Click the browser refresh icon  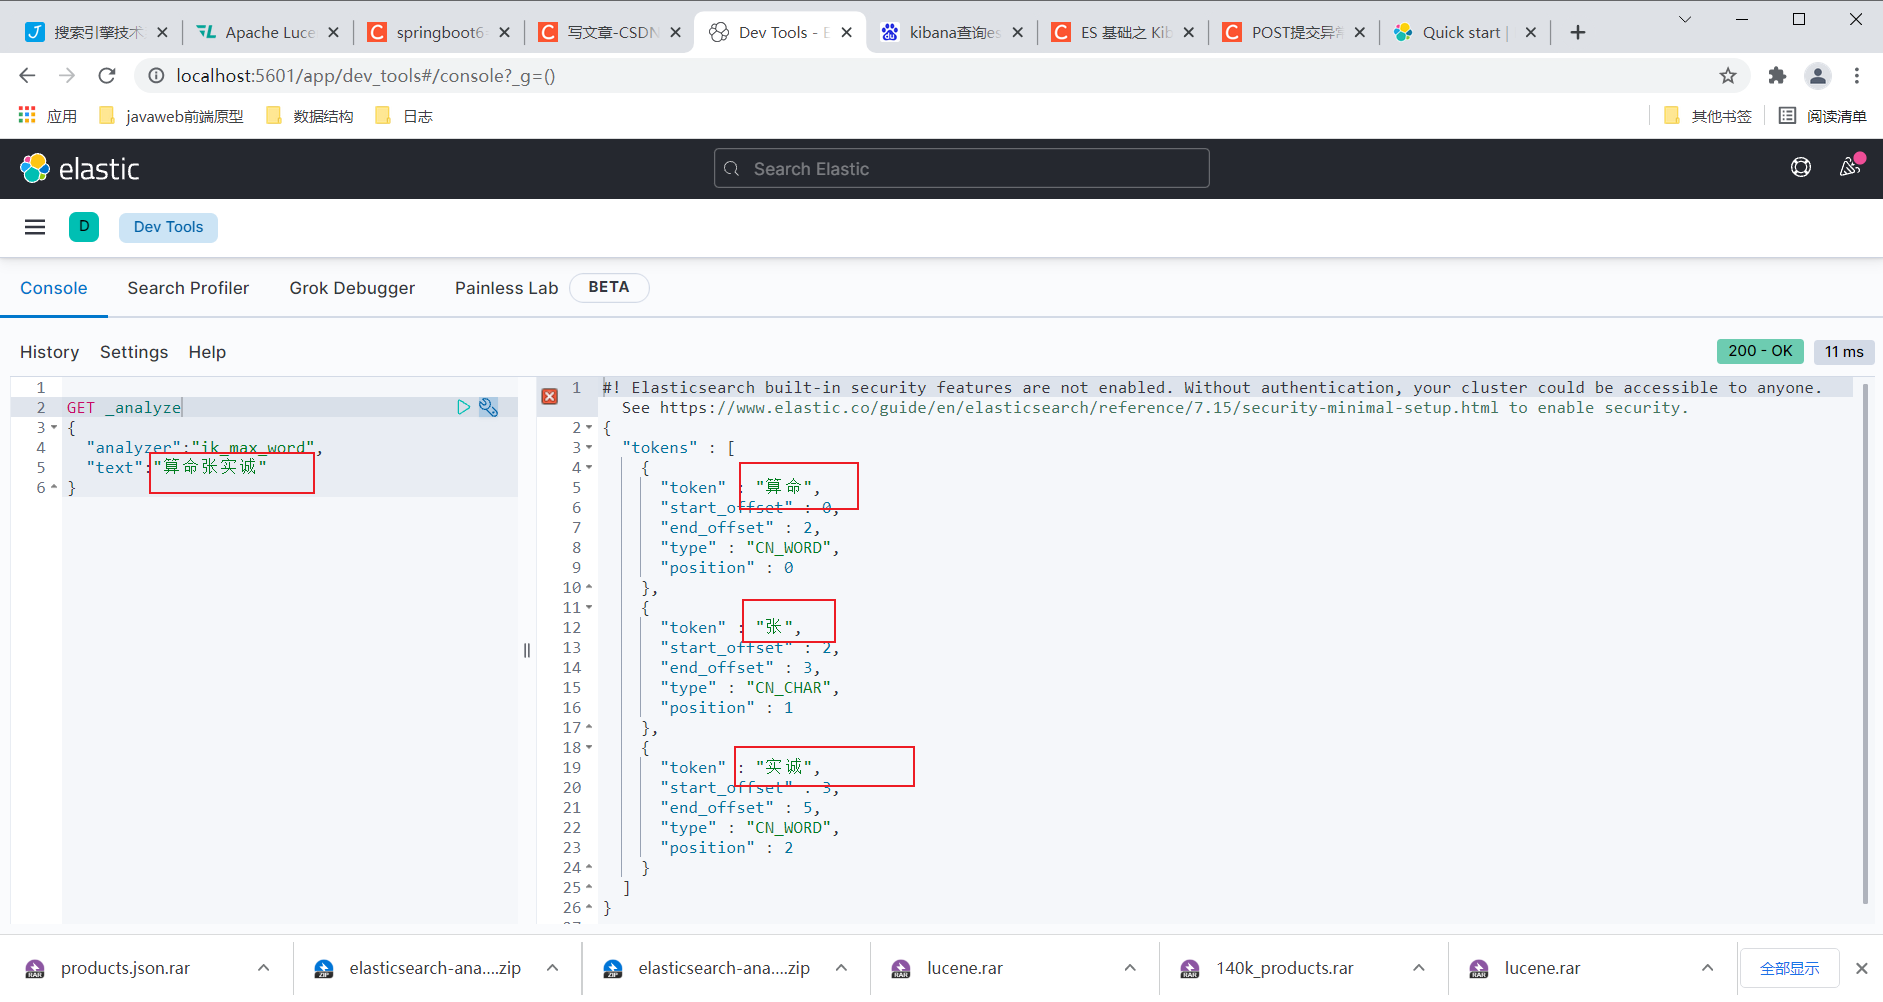[x=107, y=75]
